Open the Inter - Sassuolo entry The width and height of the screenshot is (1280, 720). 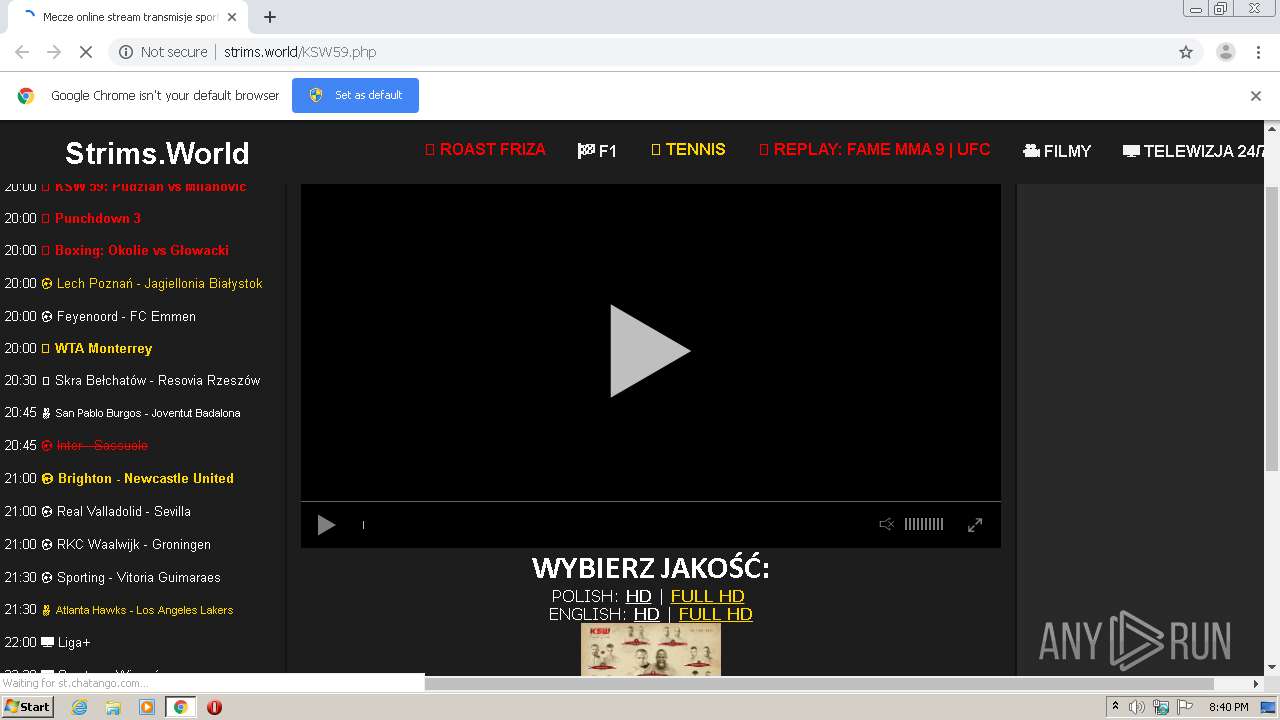click(x=102, y=445)
